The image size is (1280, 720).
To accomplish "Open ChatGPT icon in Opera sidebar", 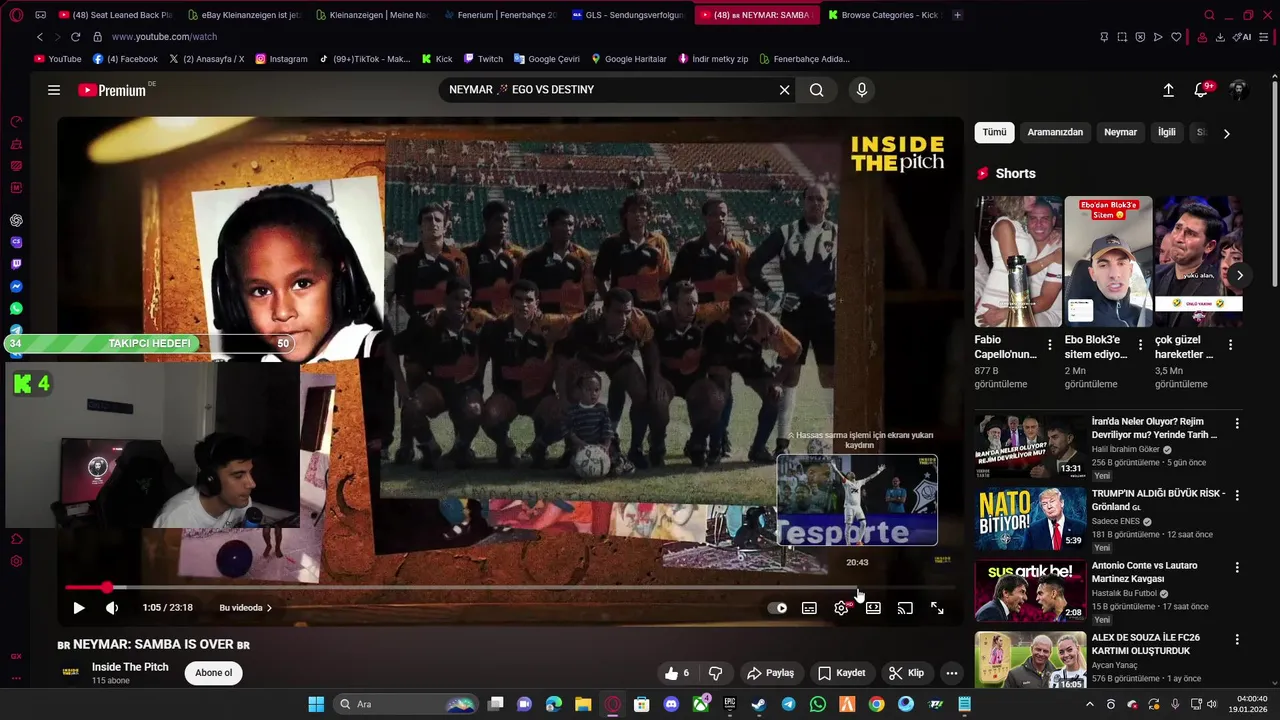I will pos(16,220).
